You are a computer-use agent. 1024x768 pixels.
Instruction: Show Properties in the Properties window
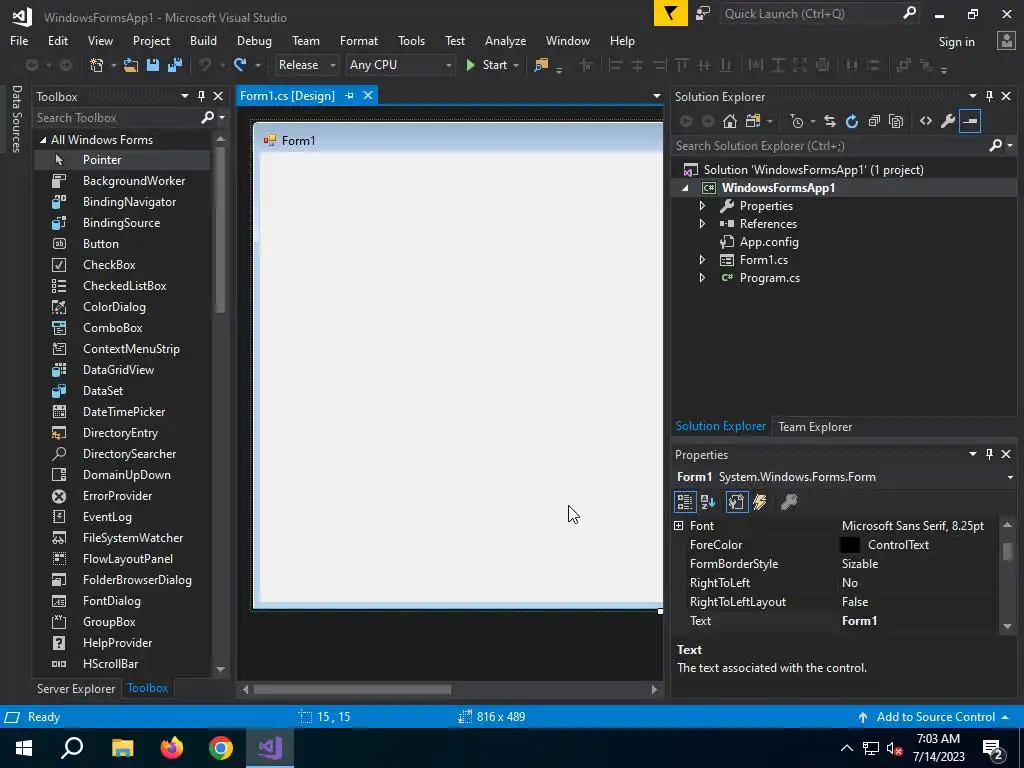tap(737, 502)
